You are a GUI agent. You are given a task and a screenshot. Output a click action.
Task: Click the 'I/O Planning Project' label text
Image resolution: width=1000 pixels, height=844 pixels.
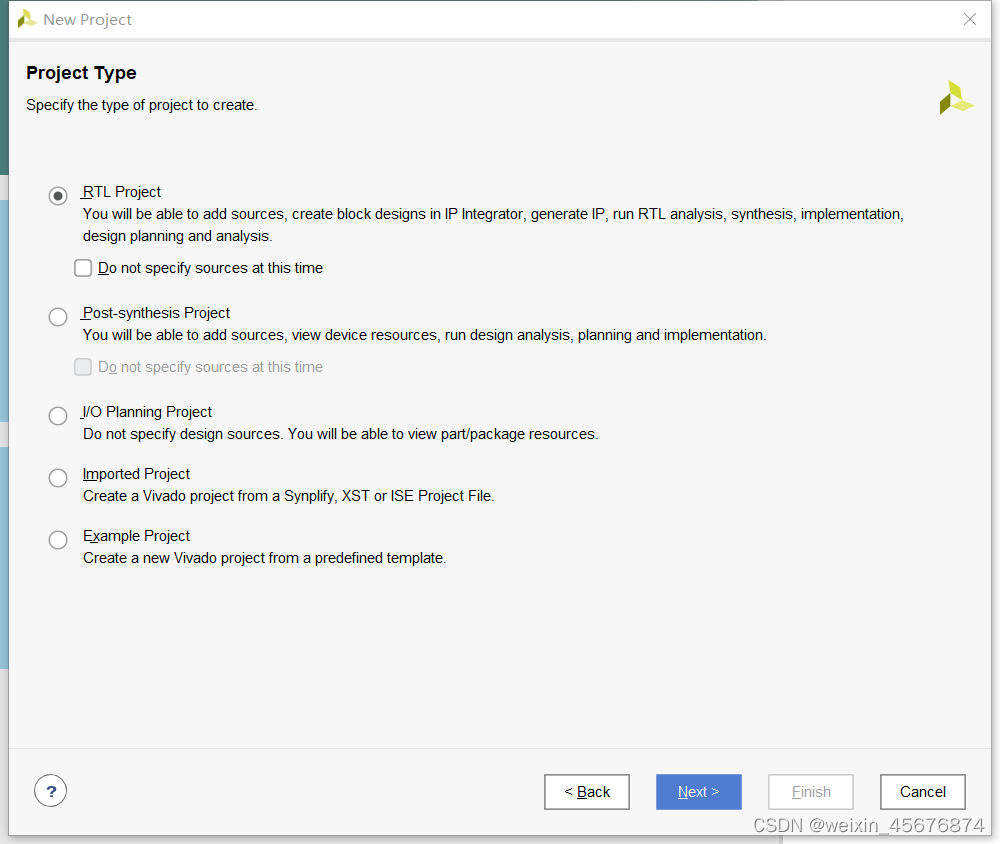147,411
